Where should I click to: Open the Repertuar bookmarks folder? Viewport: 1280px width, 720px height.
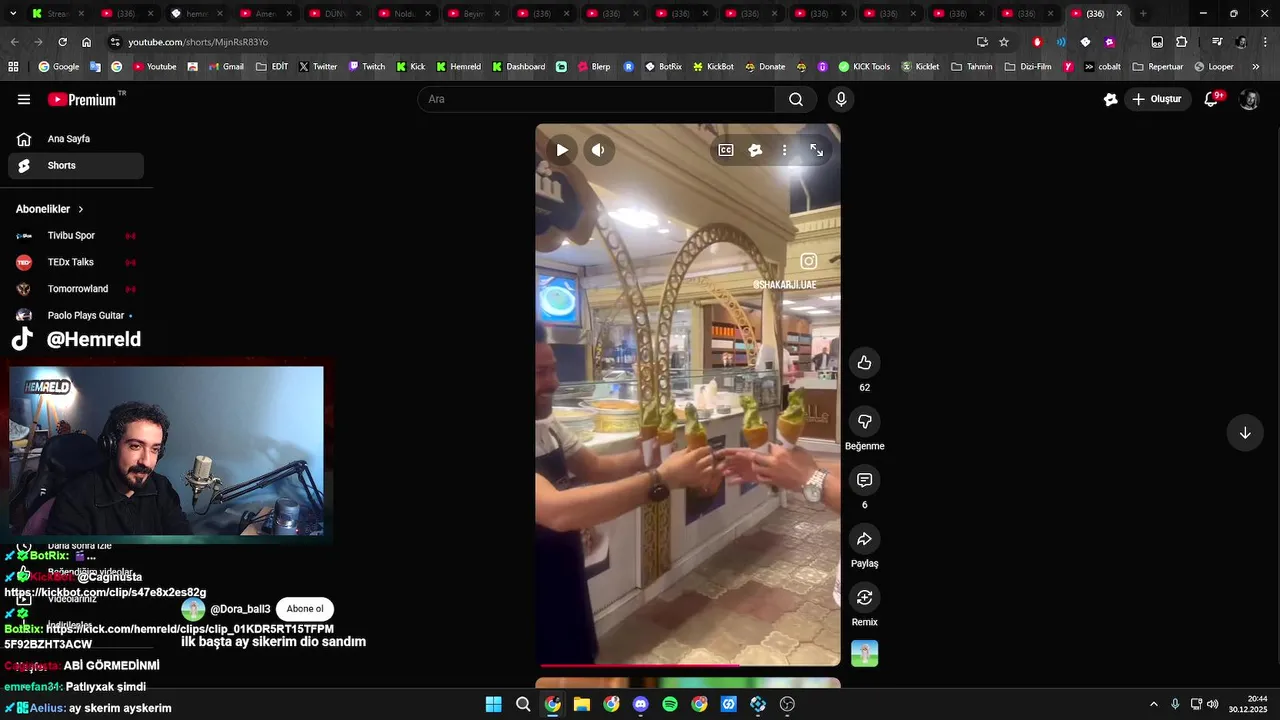[1158, 67]
